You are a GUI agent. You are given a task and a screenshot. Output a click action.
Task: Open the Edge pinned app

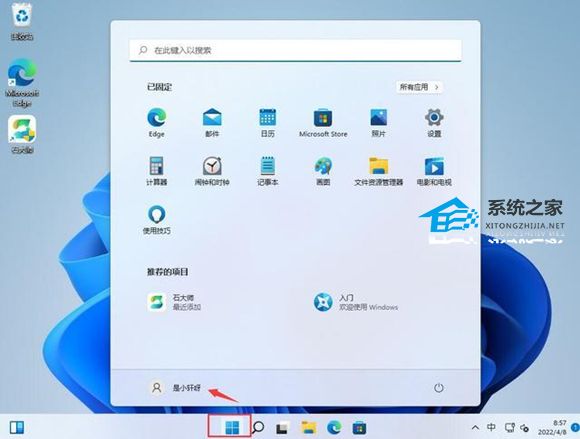157,123
